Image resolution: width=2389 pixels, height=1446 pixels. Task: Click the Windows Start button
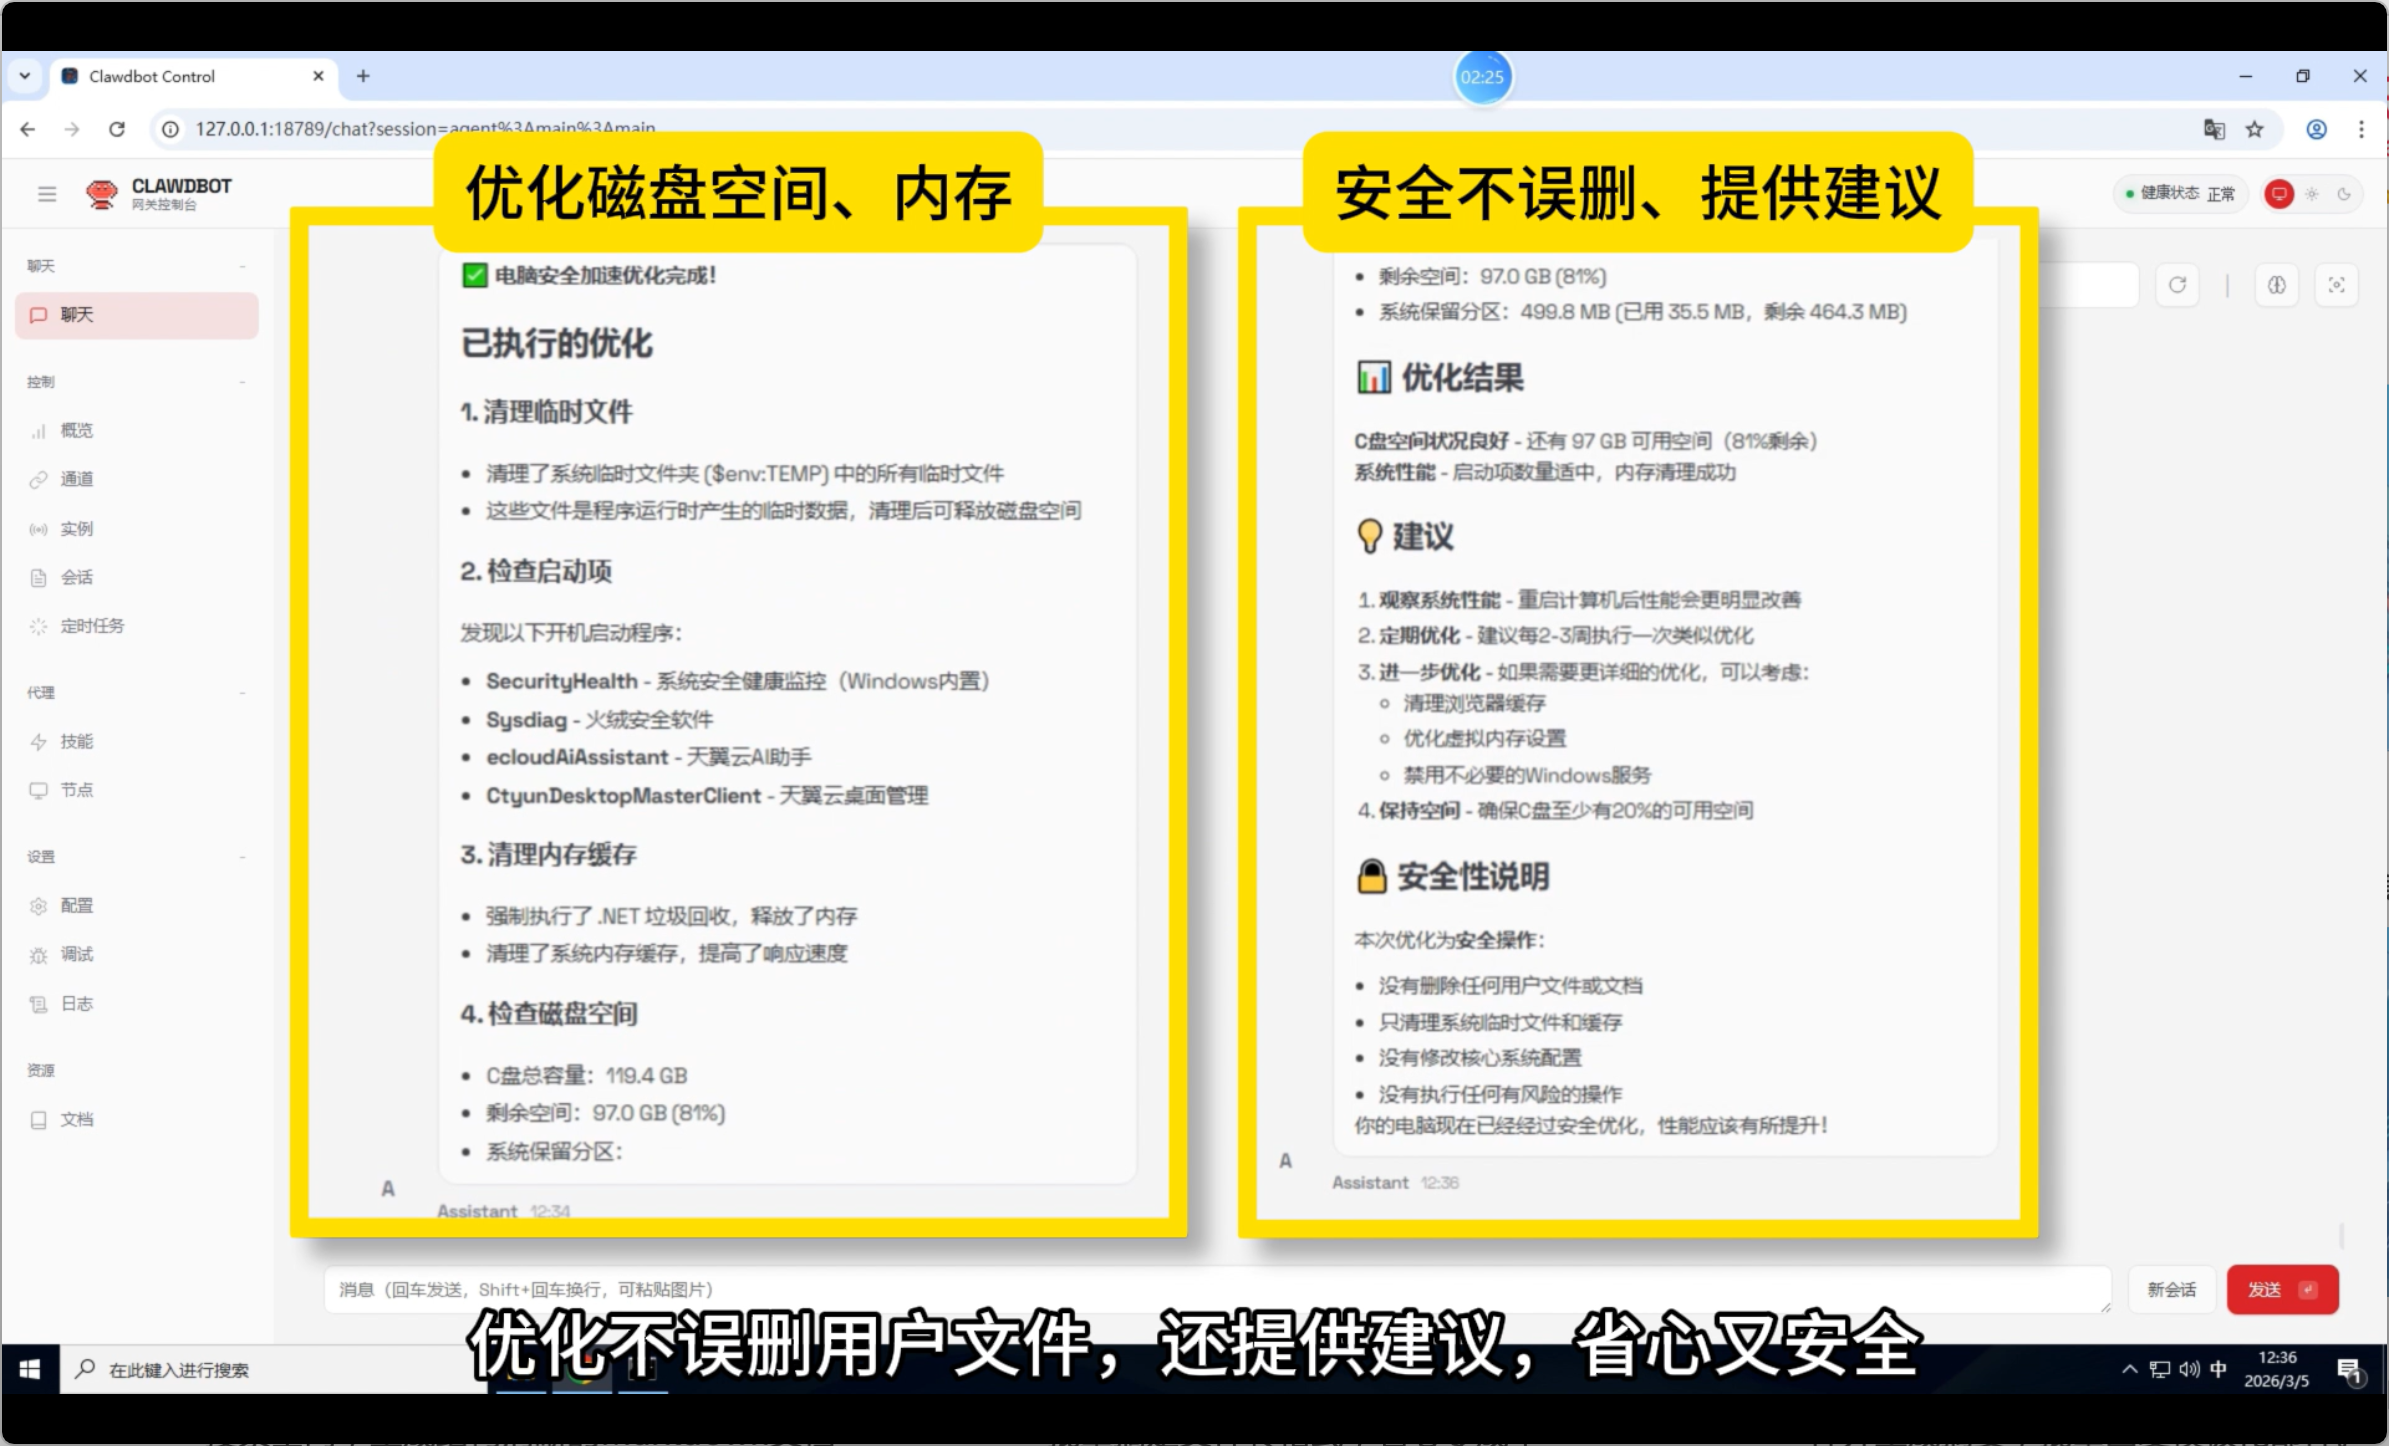30,1370
